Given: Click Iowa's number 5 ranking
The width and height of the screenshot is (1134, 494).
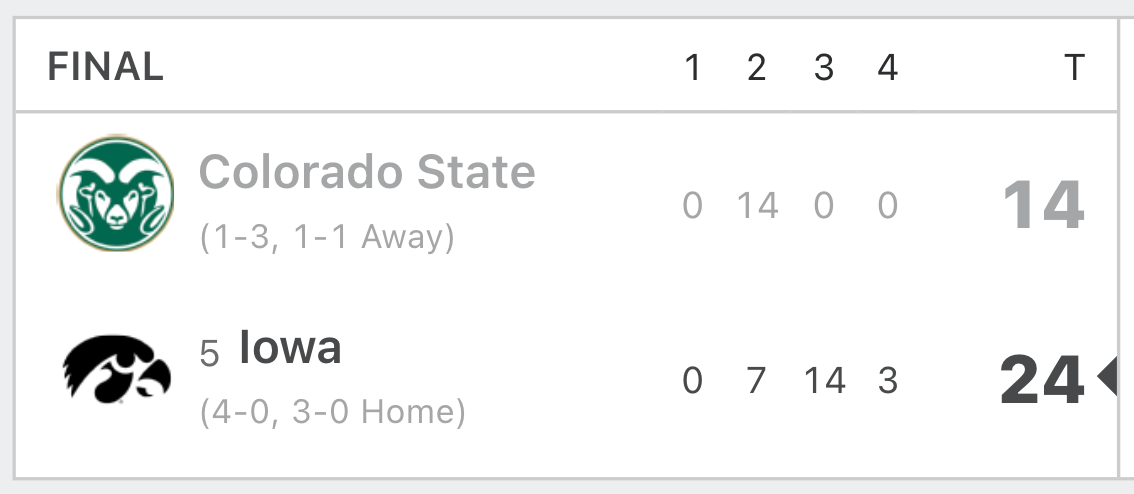Looking at the screenshot, I should (209, 354).
